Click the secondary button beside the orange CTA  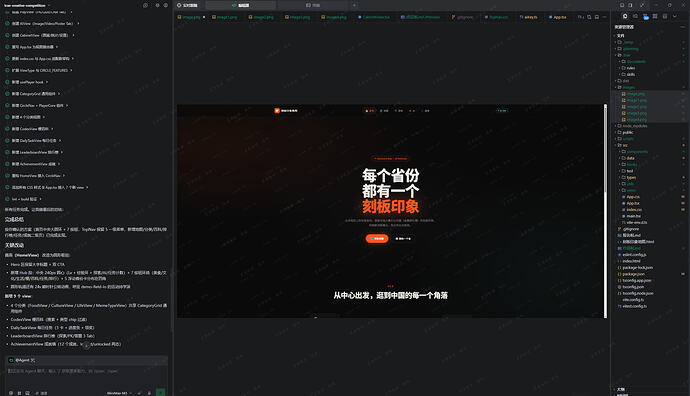pos(403,238)
